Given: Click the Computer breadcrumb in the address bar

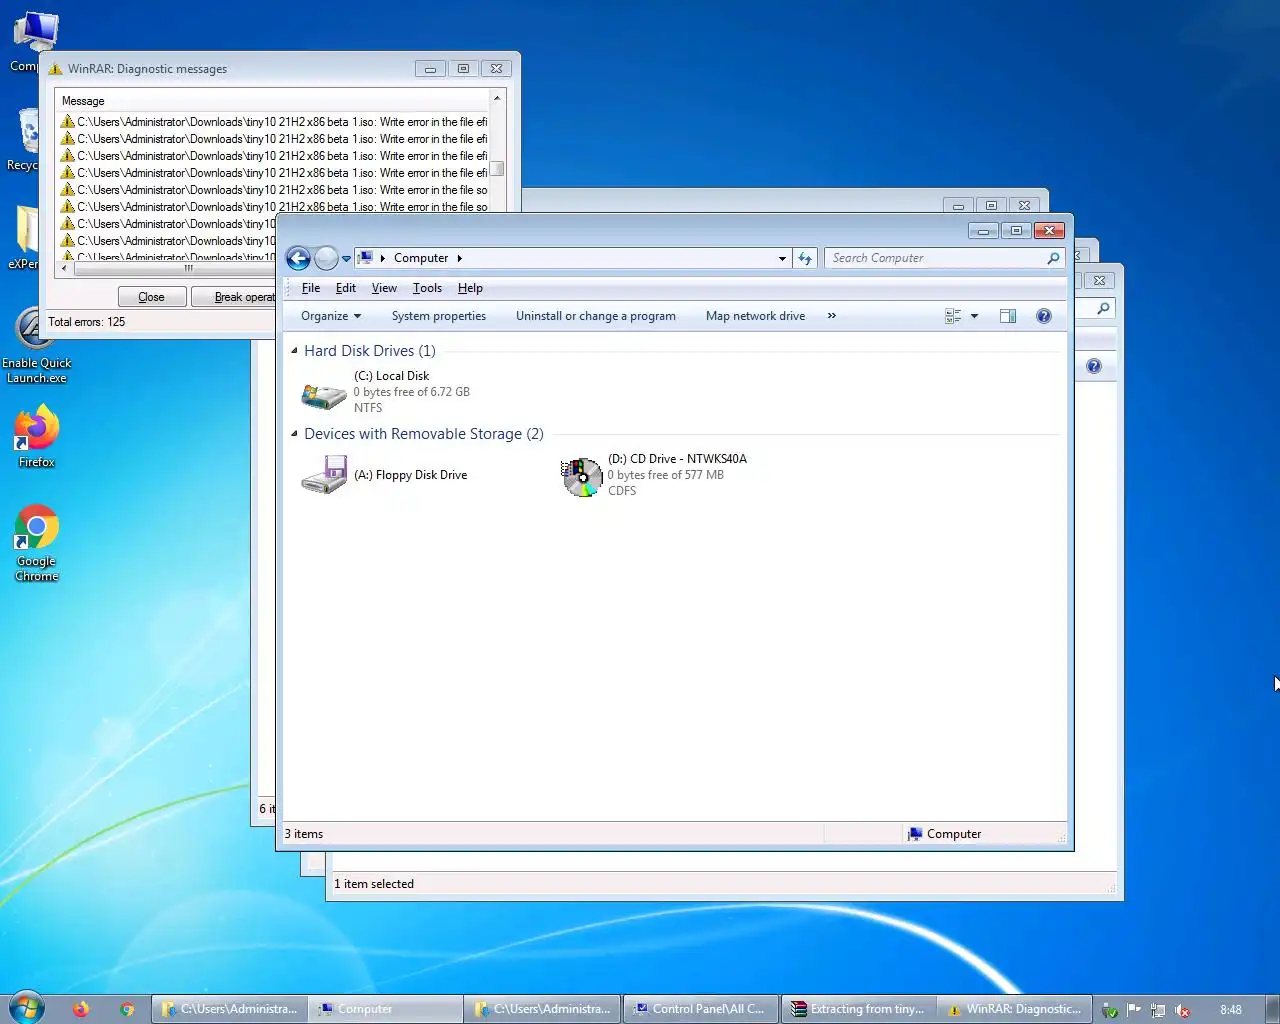Looking at the screenshot, I should point(421,258).
